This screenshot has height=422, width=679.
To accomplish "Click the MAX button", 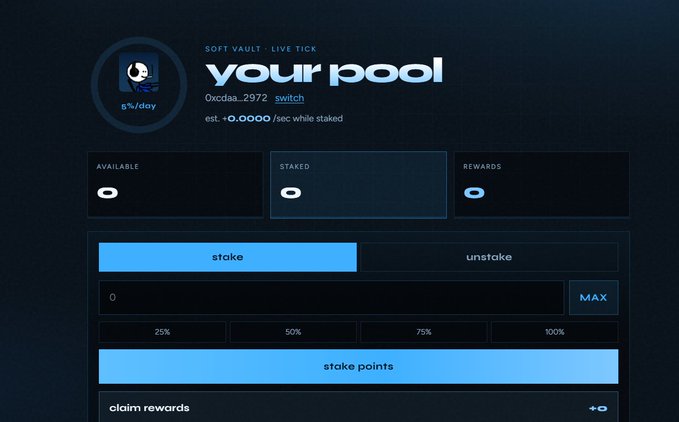I will click(x=593, y=297).
